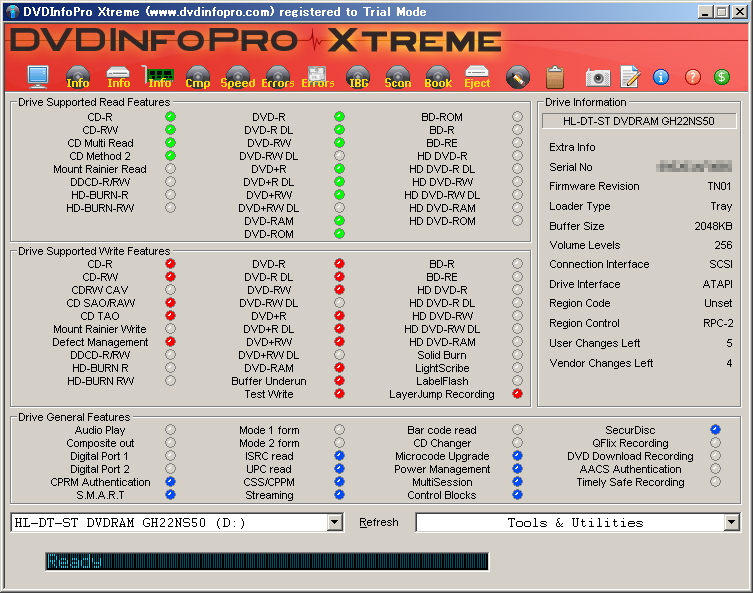Expand the drive selection dropdown arrow
The height and width of the screenshot is (593, 753).
click(x=335, y=522)
